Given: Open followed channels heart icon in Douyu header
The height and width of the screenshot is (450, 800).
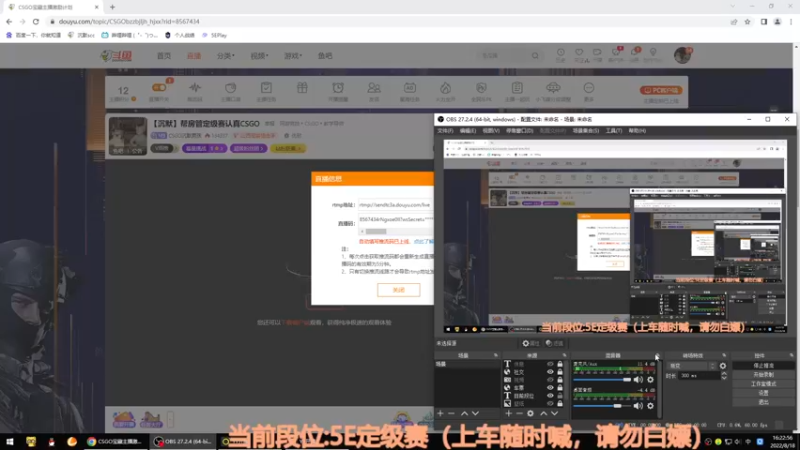Looking at the screenshot, I should pos(579,53).
